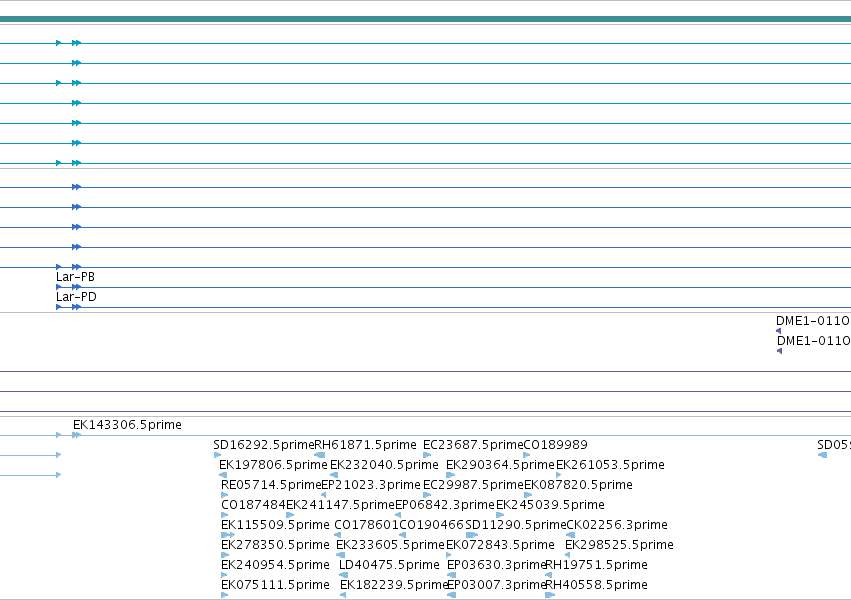851x600 pixels.
Task: Select the CO190466 label
Action: pos(431,525)
